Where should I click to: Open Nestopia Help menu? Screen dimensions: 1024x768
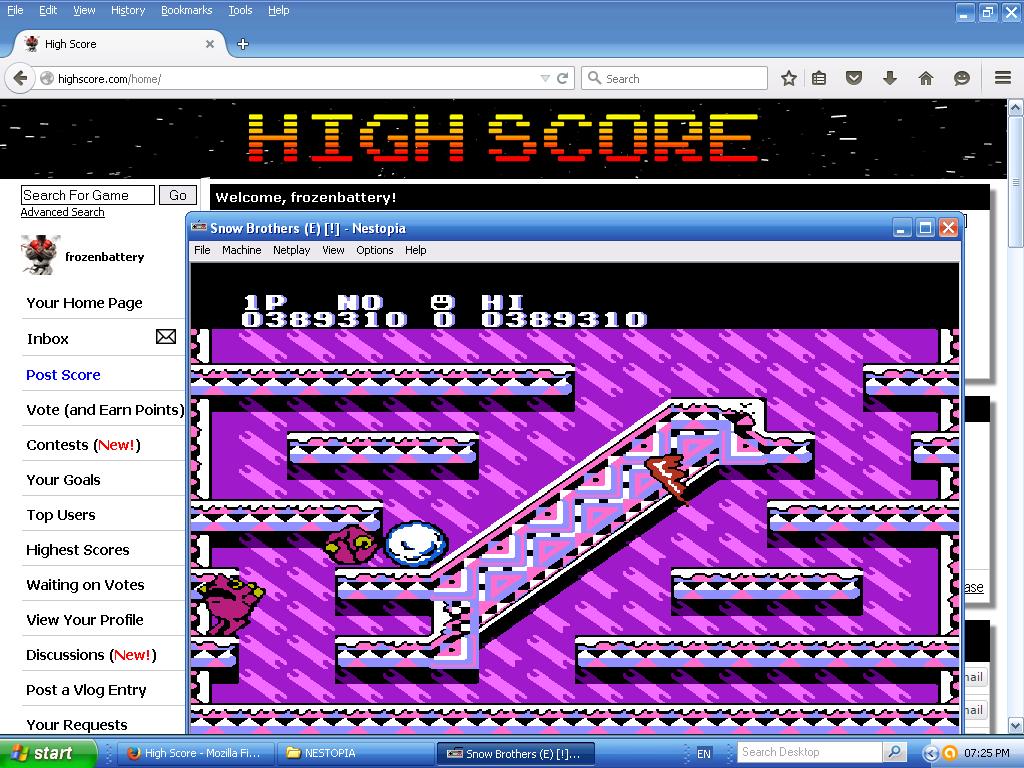pos(415,250)
